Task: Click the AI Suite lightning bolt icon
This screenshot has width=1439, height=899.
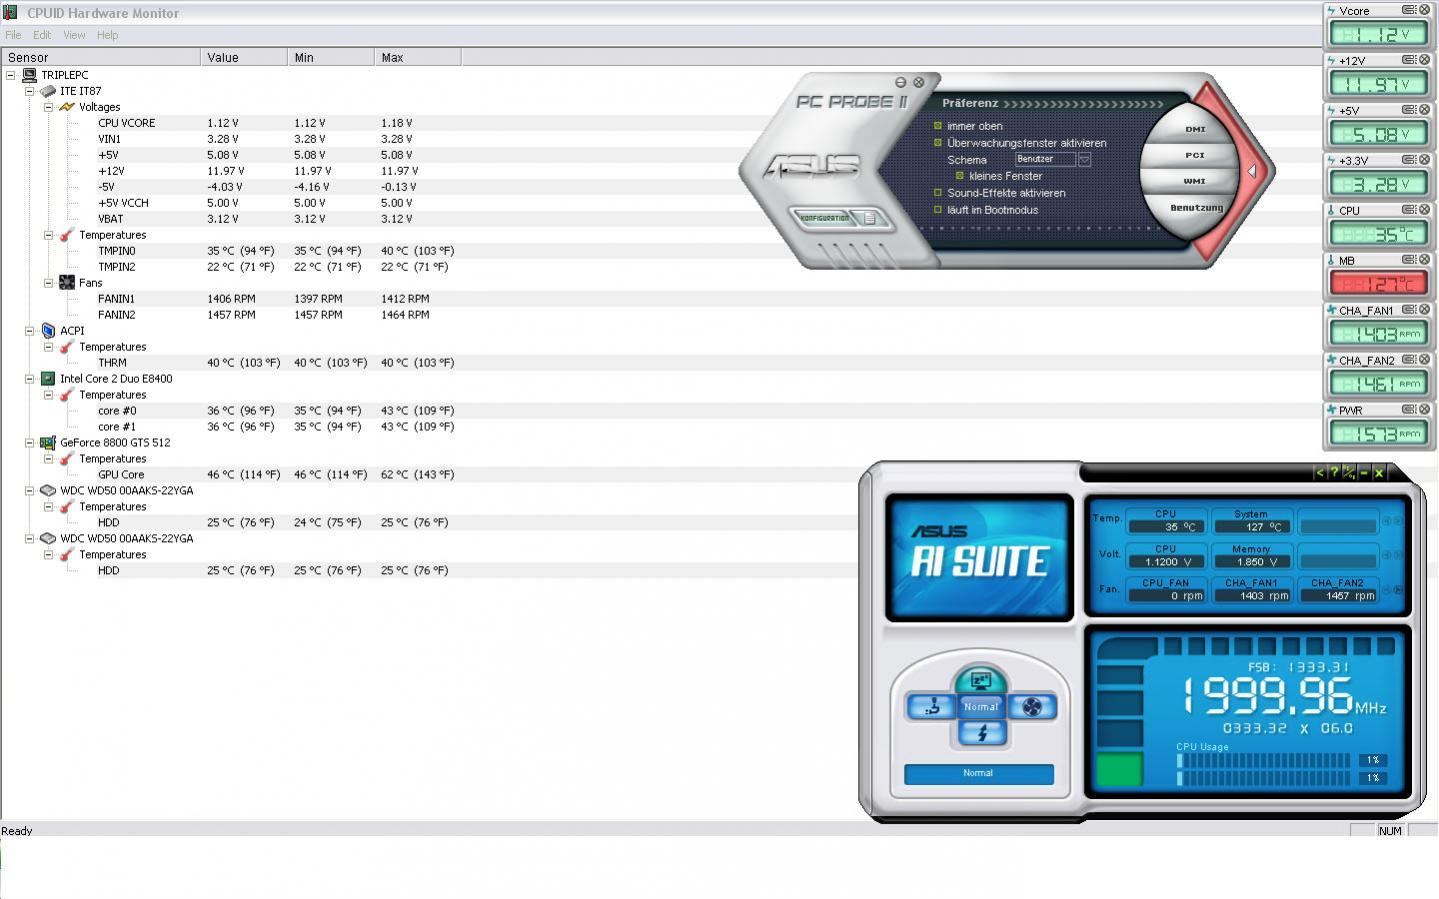Action: pos(981,733)
